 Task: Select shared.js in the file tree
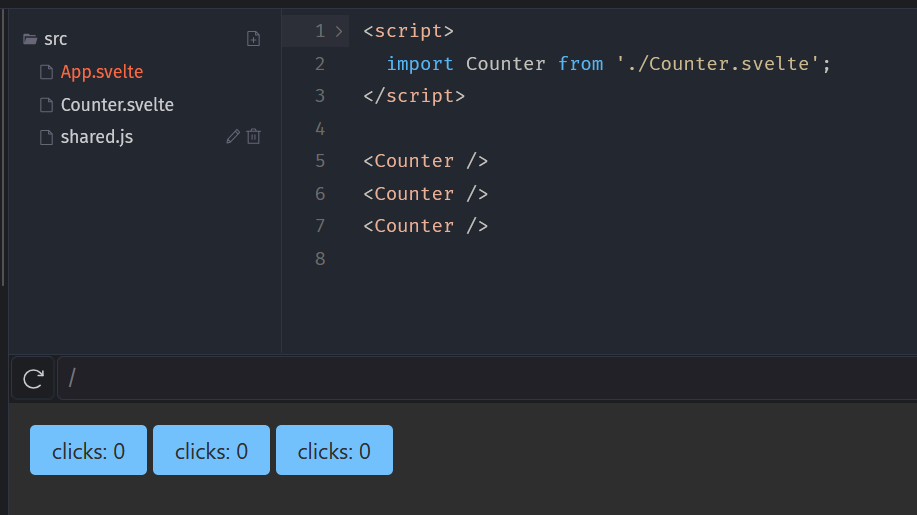[97, 137]
